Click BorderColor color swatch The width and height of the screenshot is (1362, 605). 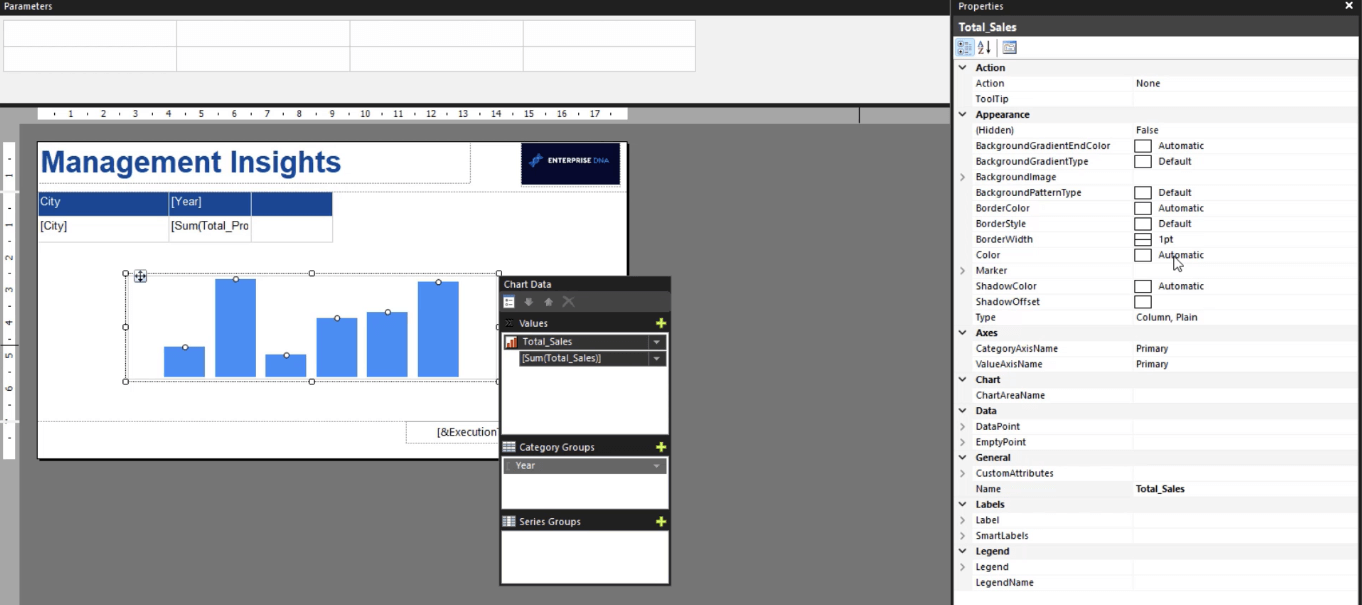tap(1143, 208)
